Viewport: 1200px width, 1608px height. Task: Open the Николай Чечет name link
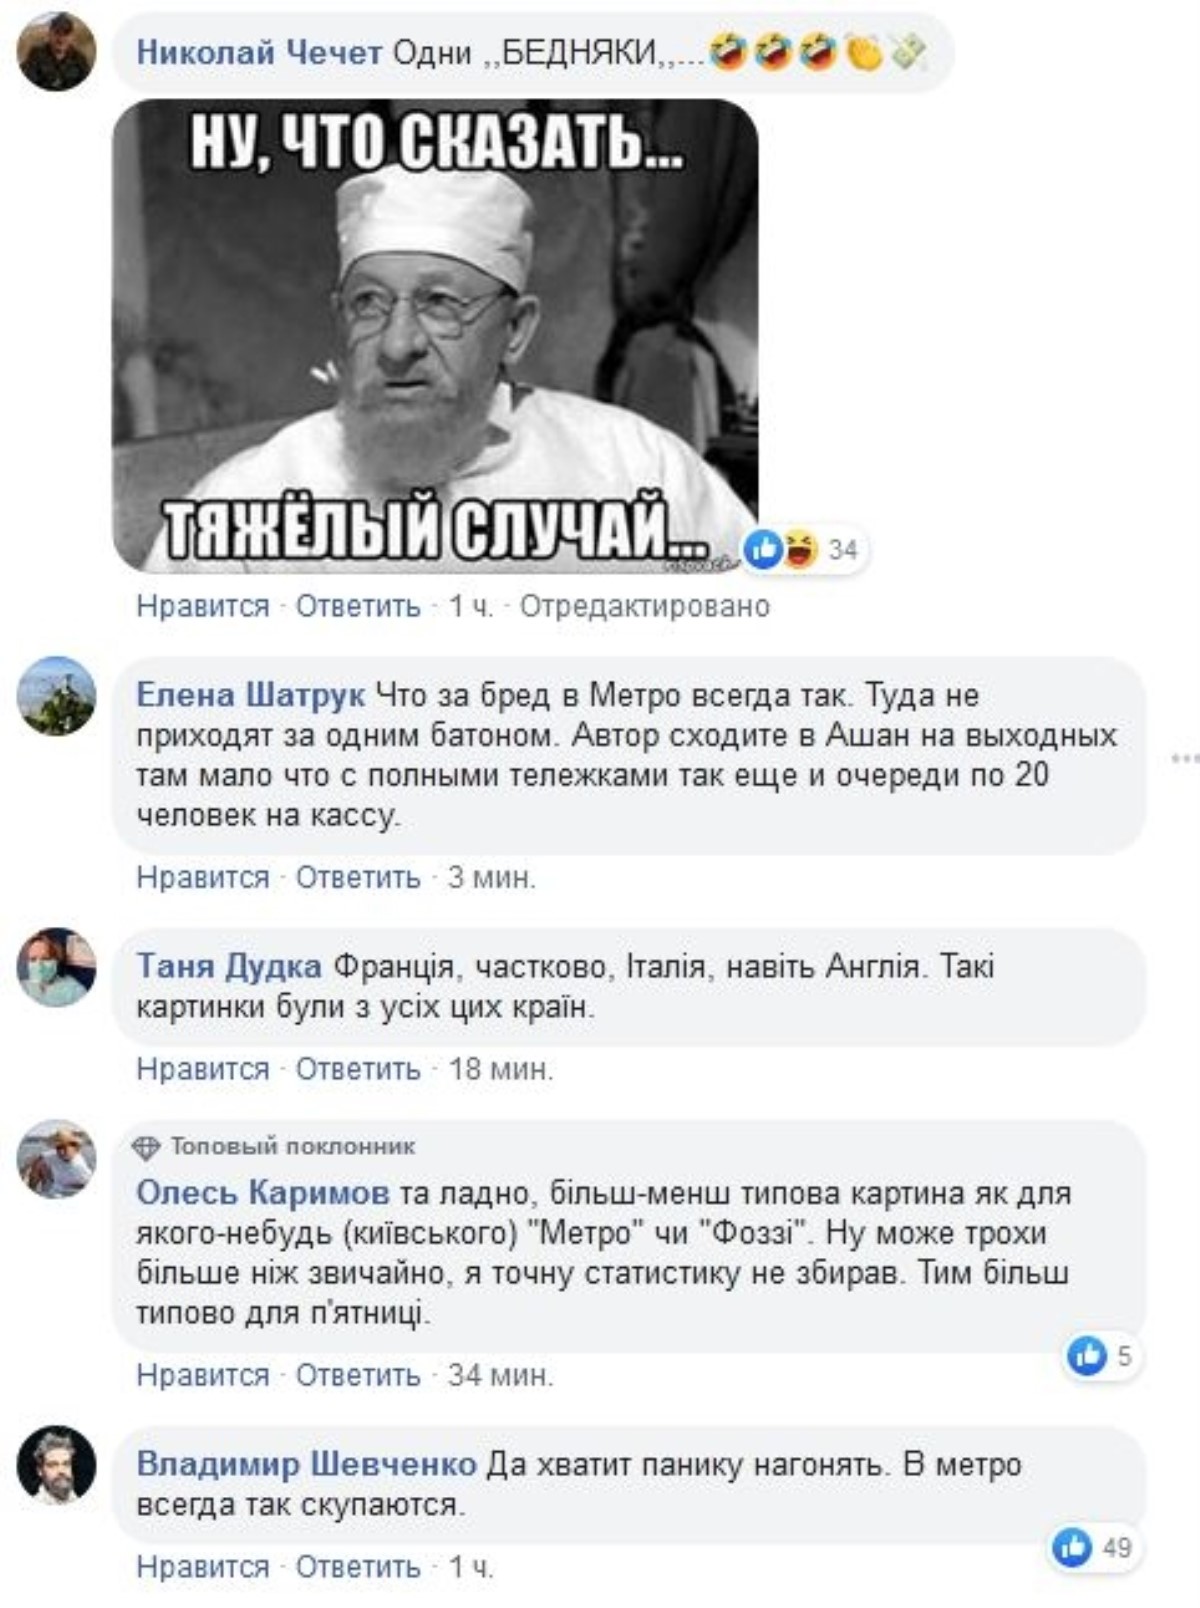click(259, 52)
